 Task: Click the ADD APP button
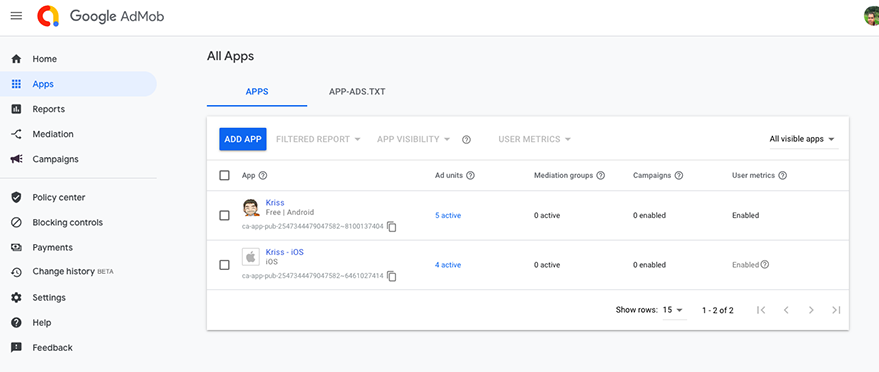[x=243, y=139]
